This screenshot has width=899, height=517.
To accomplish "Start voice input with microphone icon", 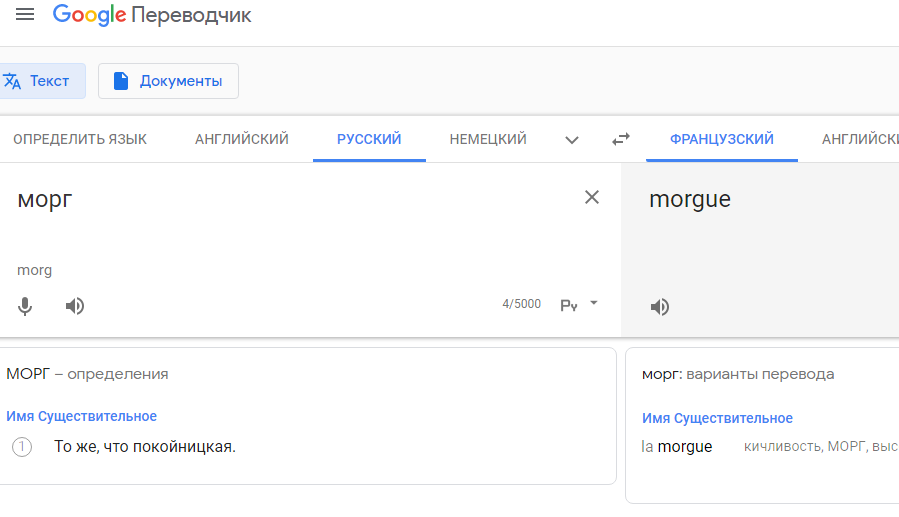I will (x=25, y=306).
